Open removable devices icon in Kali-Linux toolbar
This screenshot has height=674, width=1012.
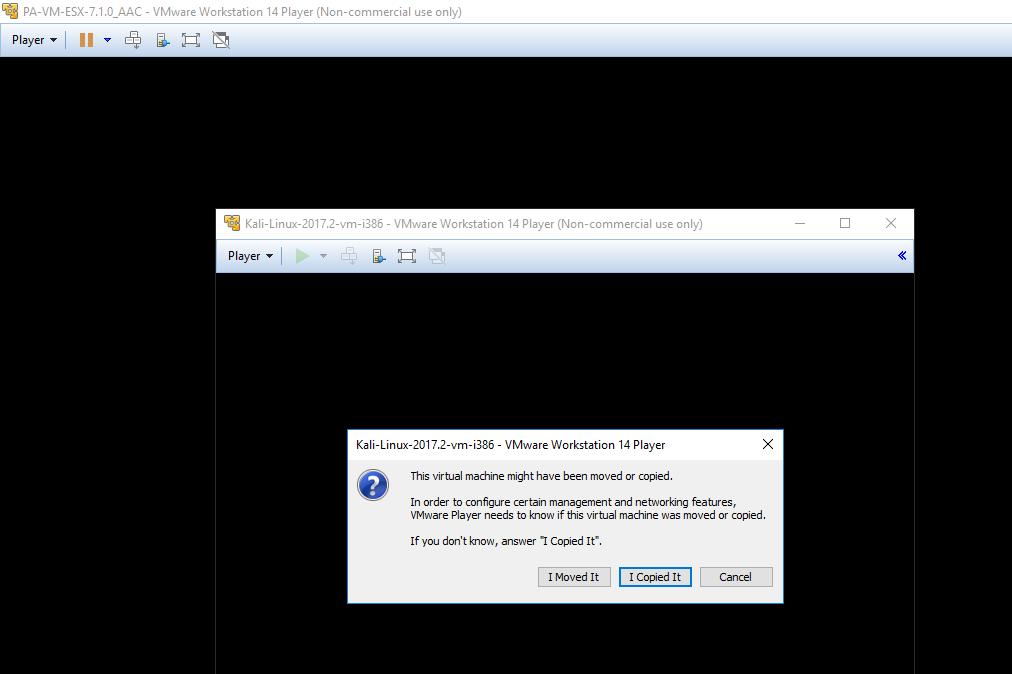pyautogui.click(x=379, y=256)
